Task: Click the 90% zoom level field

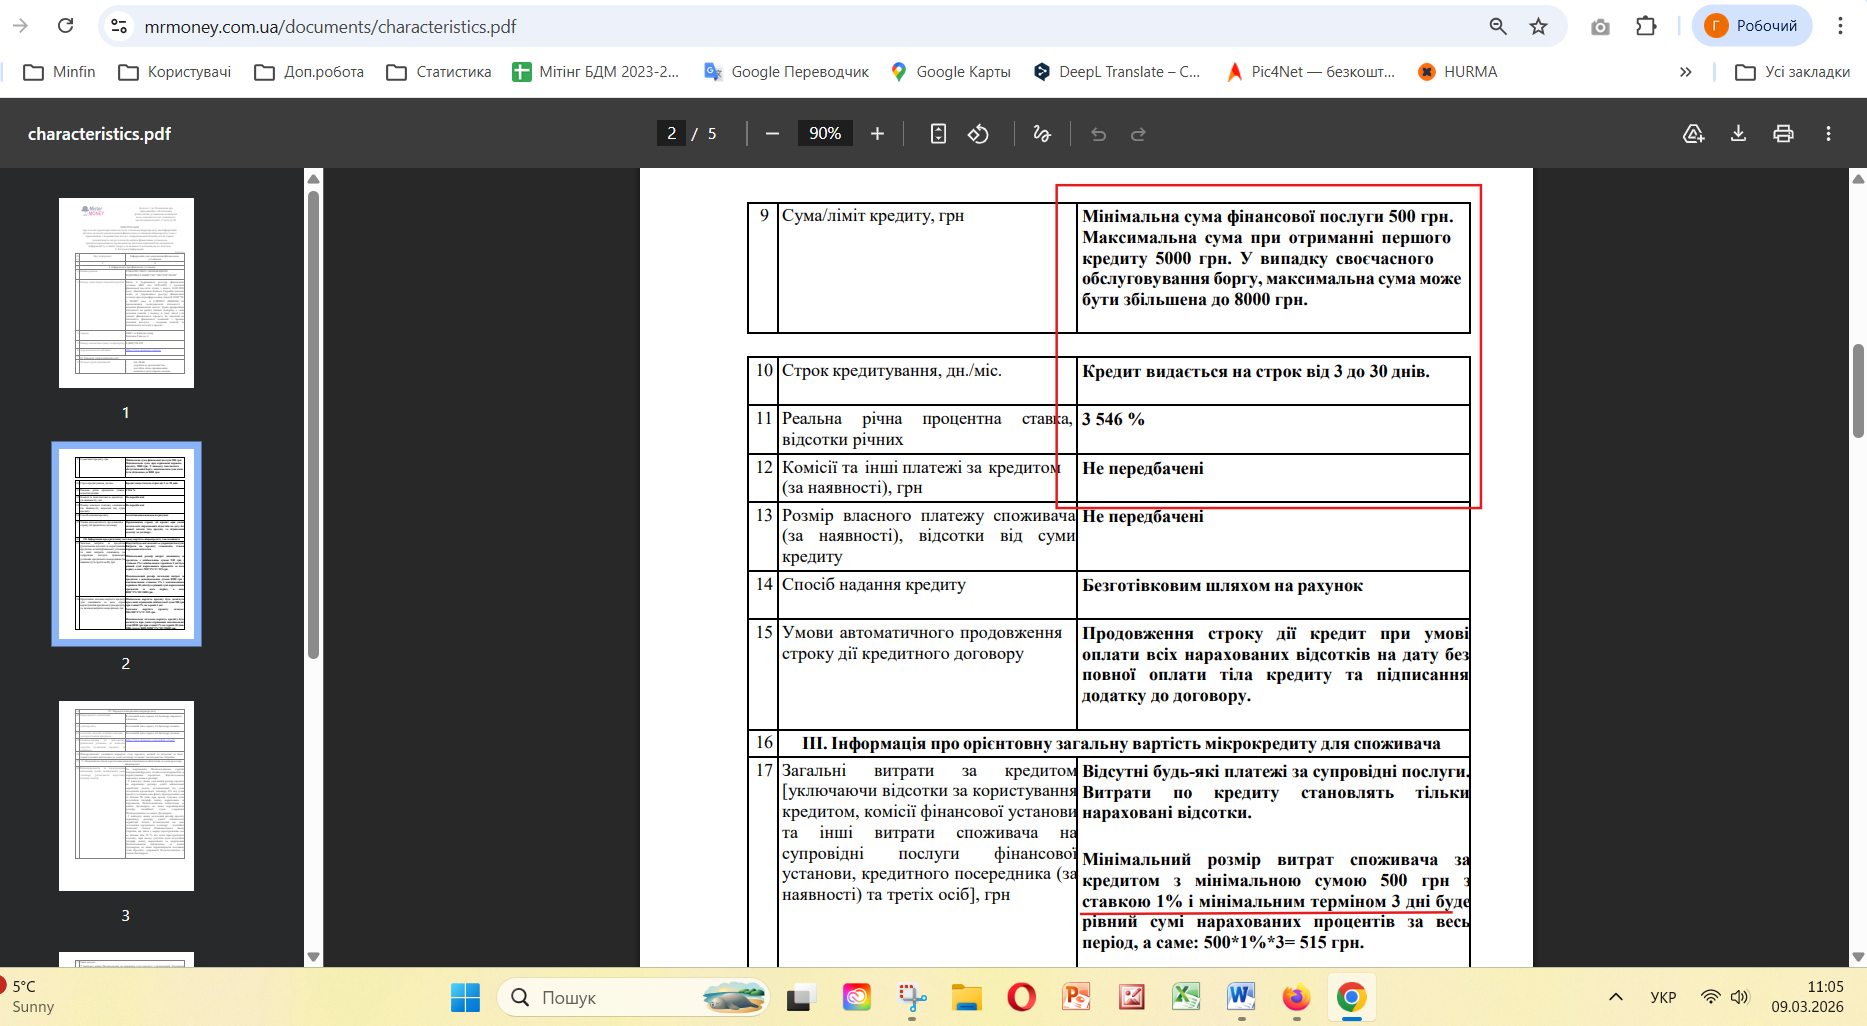Action: (825, 134)
